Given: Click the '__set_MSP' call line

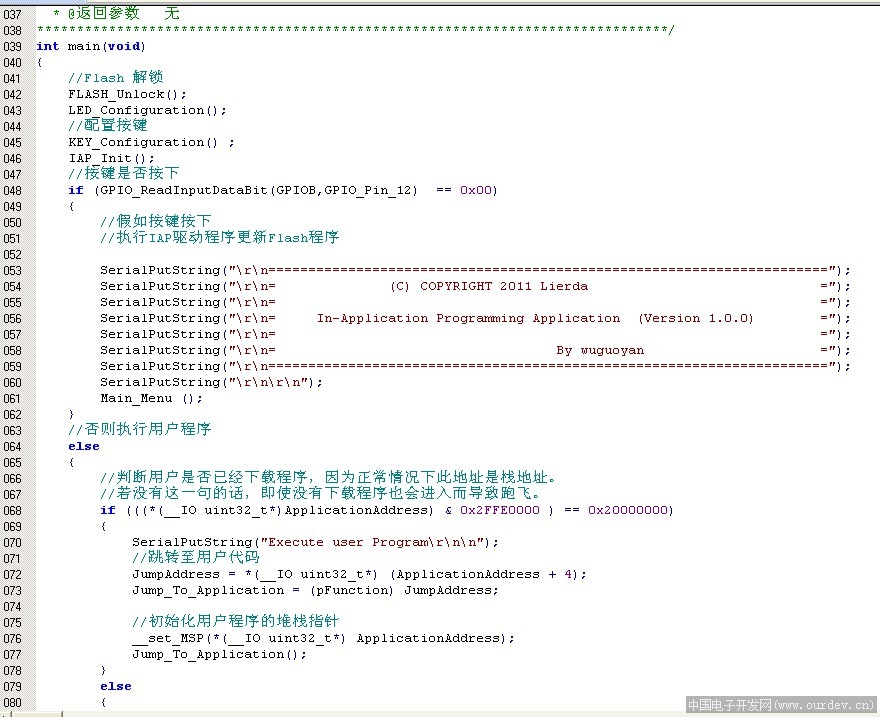Looking at the screenshot, I should tap(323, 638).
